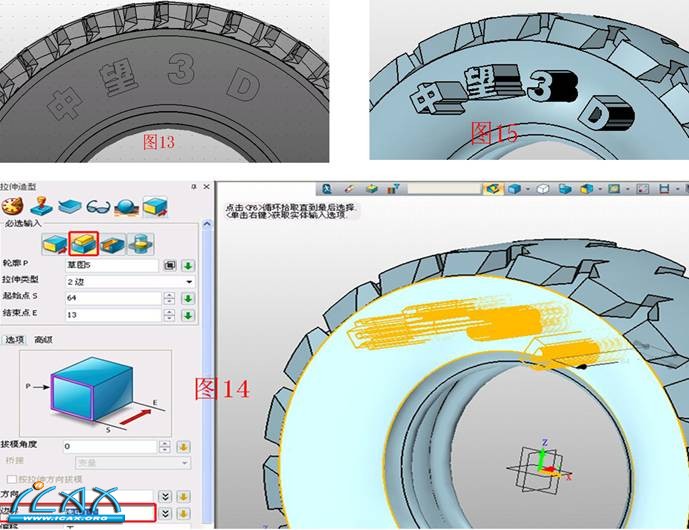Open the dropdown arrow next to the blue cube icon
The height and width of the screenshot is (530, 689).
pos(527,189)
